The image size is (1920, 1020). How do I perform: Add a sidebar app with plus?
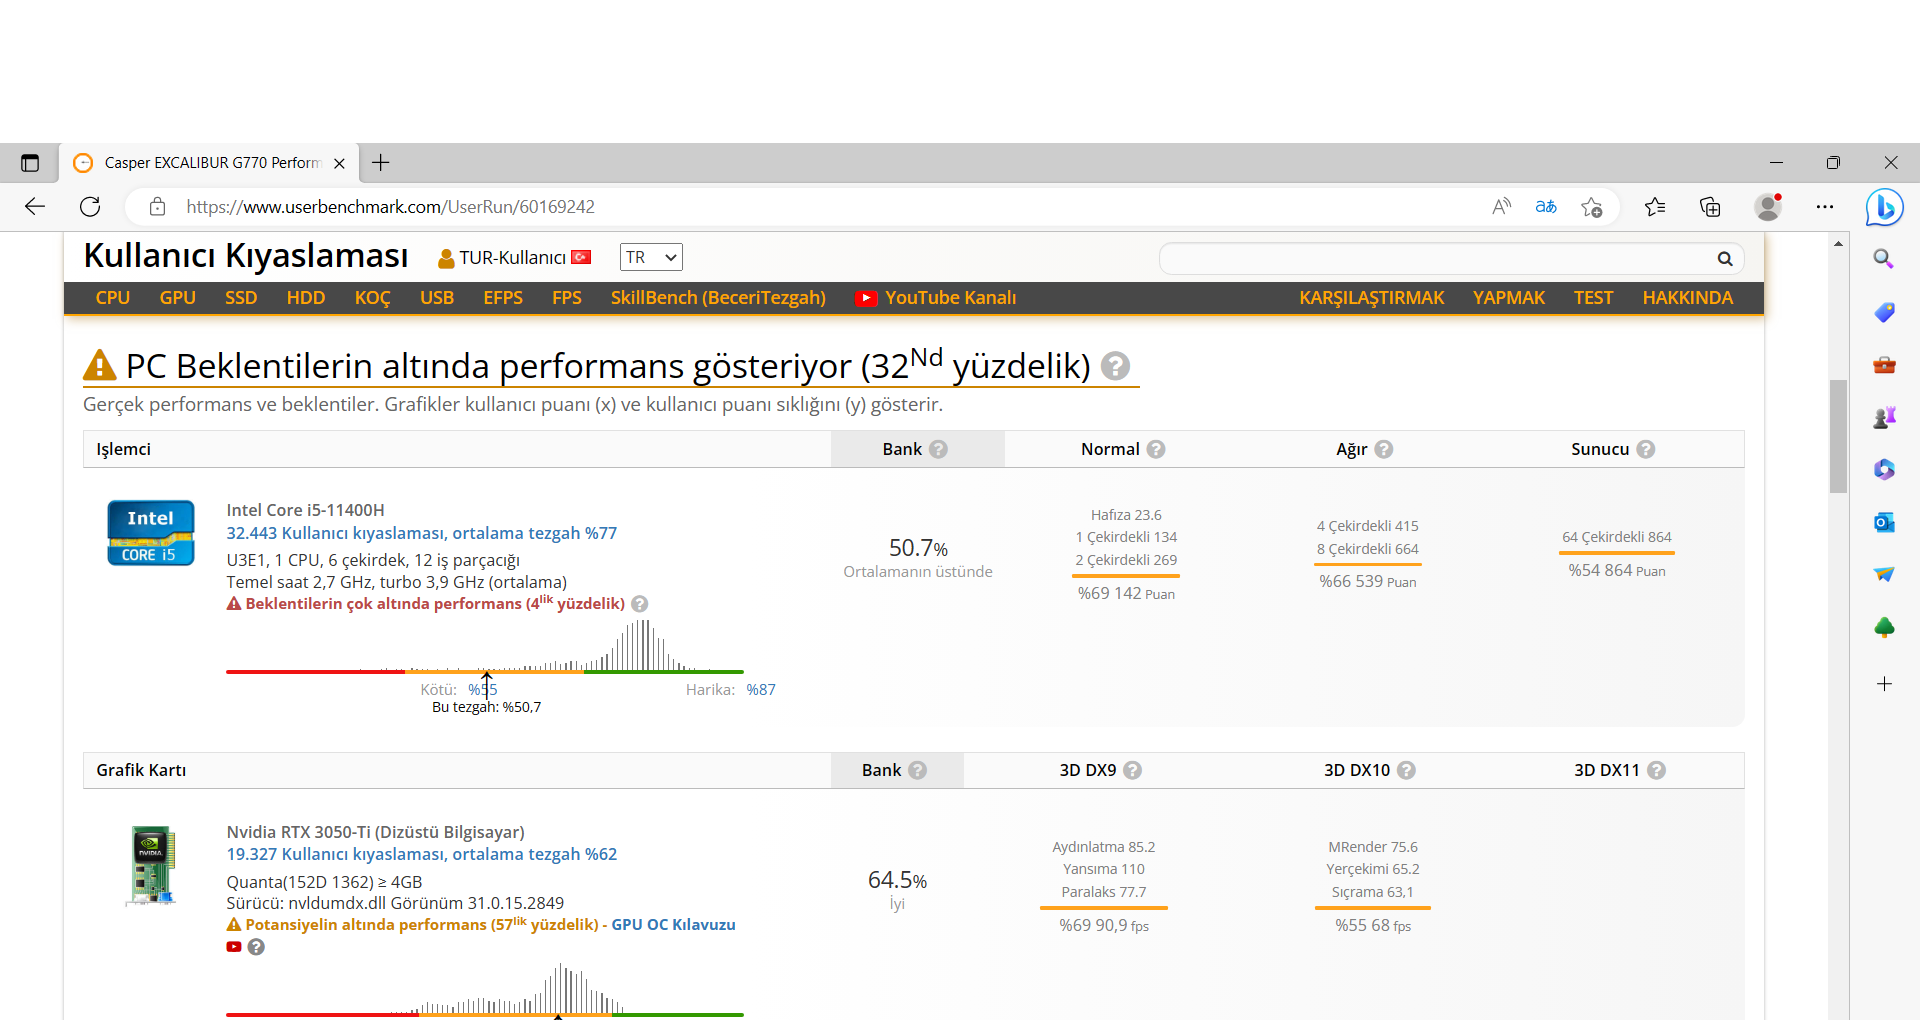click(1884, 684)
